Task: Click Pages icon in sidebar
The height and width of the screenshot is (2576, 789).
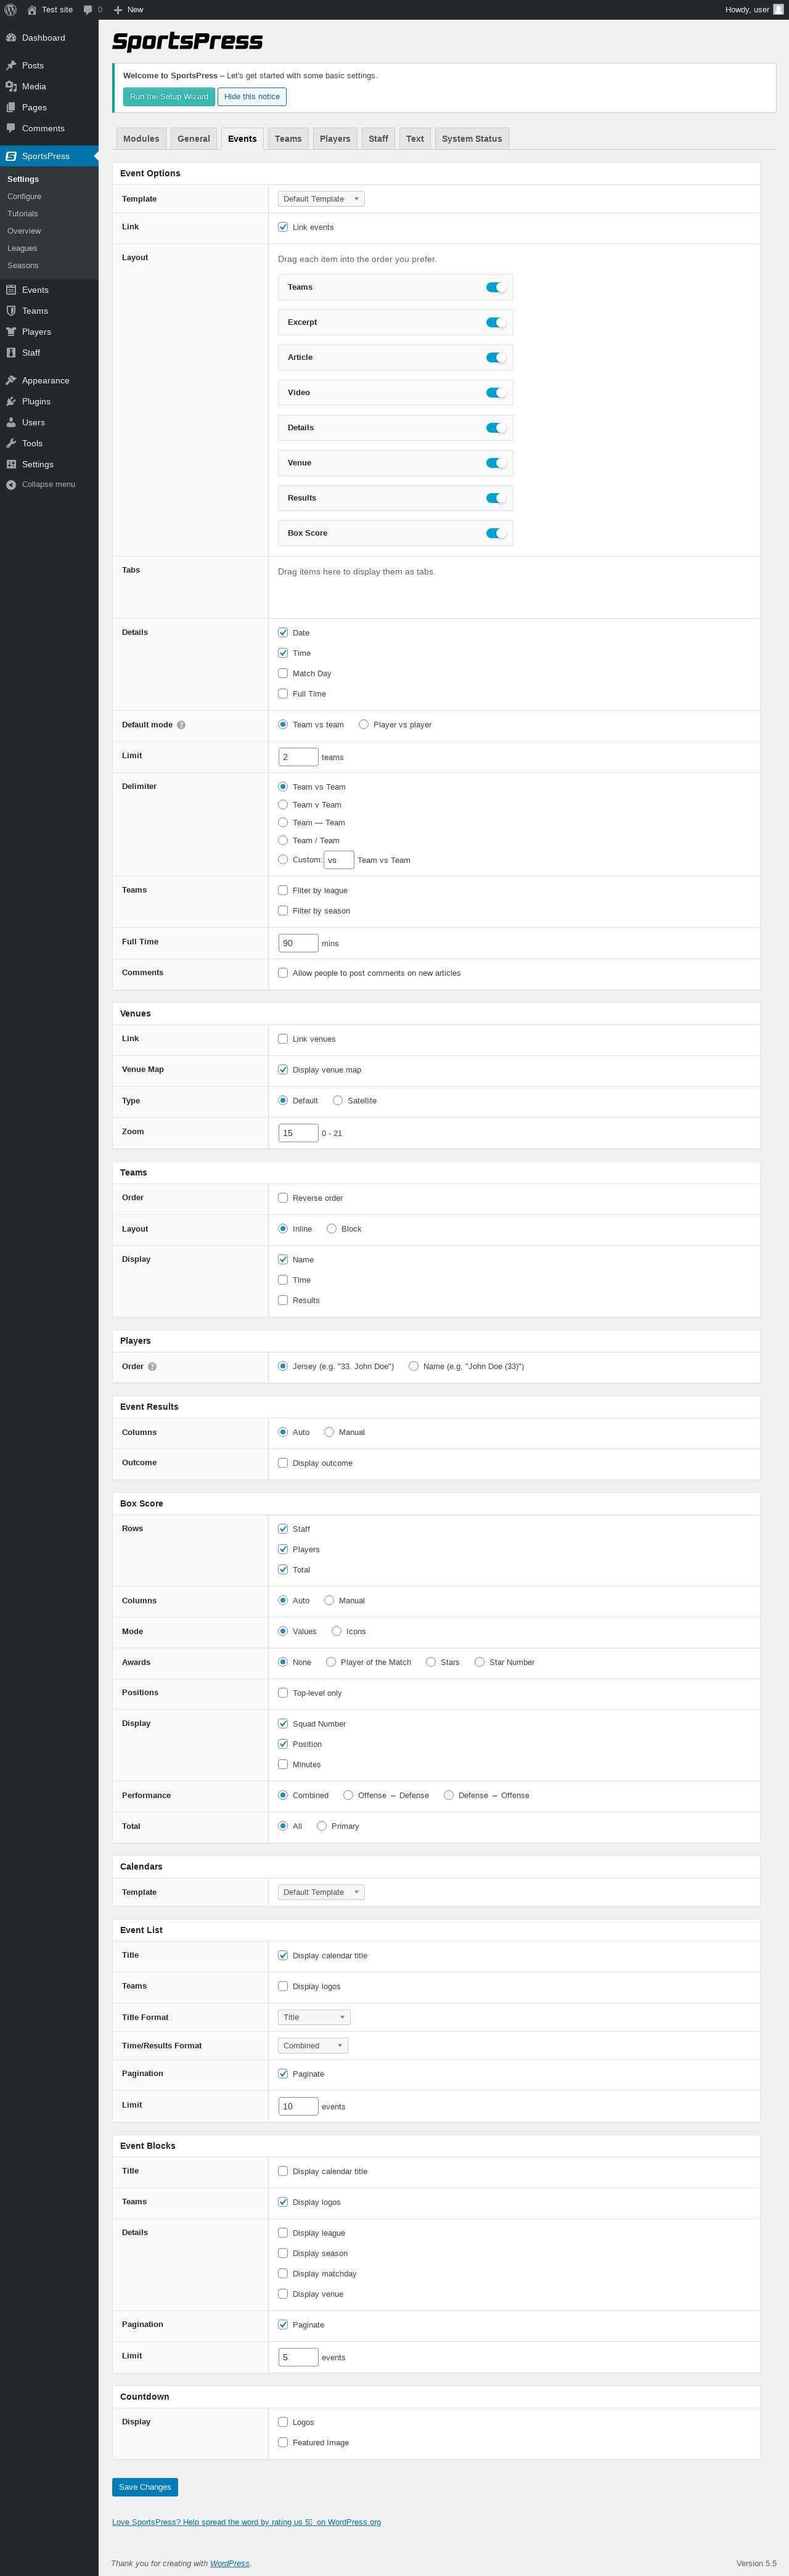Action: coord(11,108)
